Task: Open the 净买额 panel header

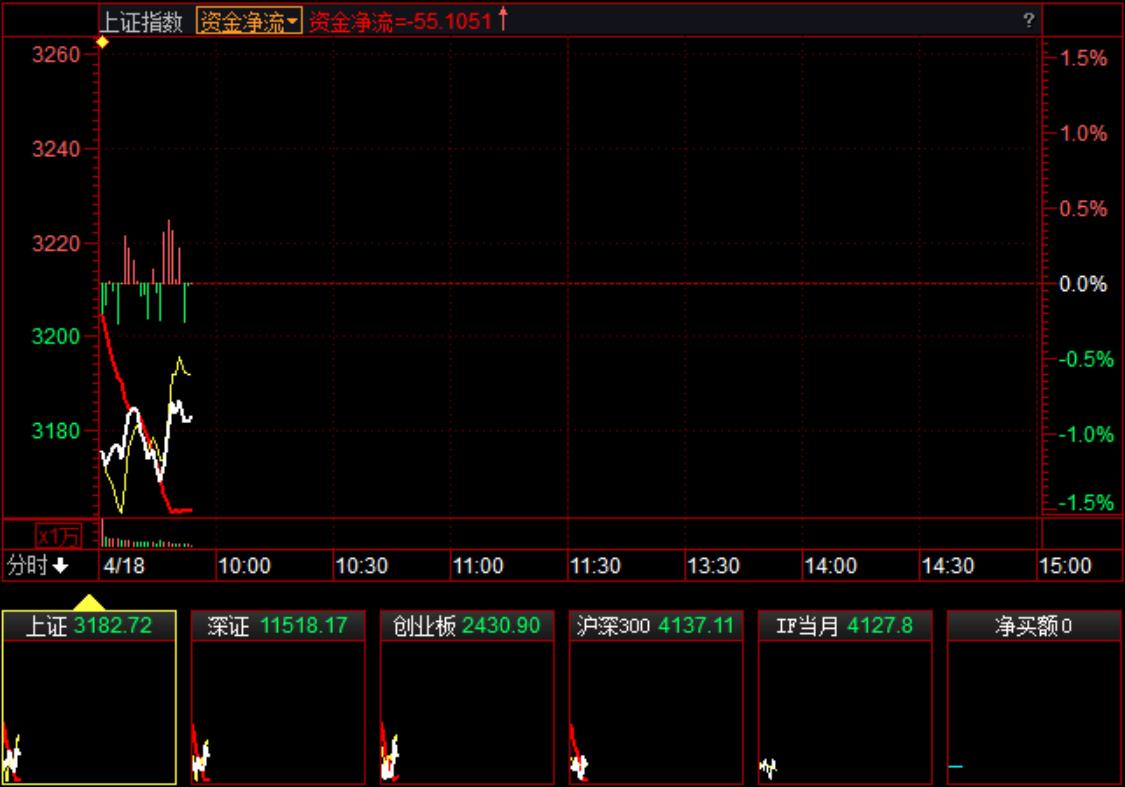Action: click(x=1033, y=626)
